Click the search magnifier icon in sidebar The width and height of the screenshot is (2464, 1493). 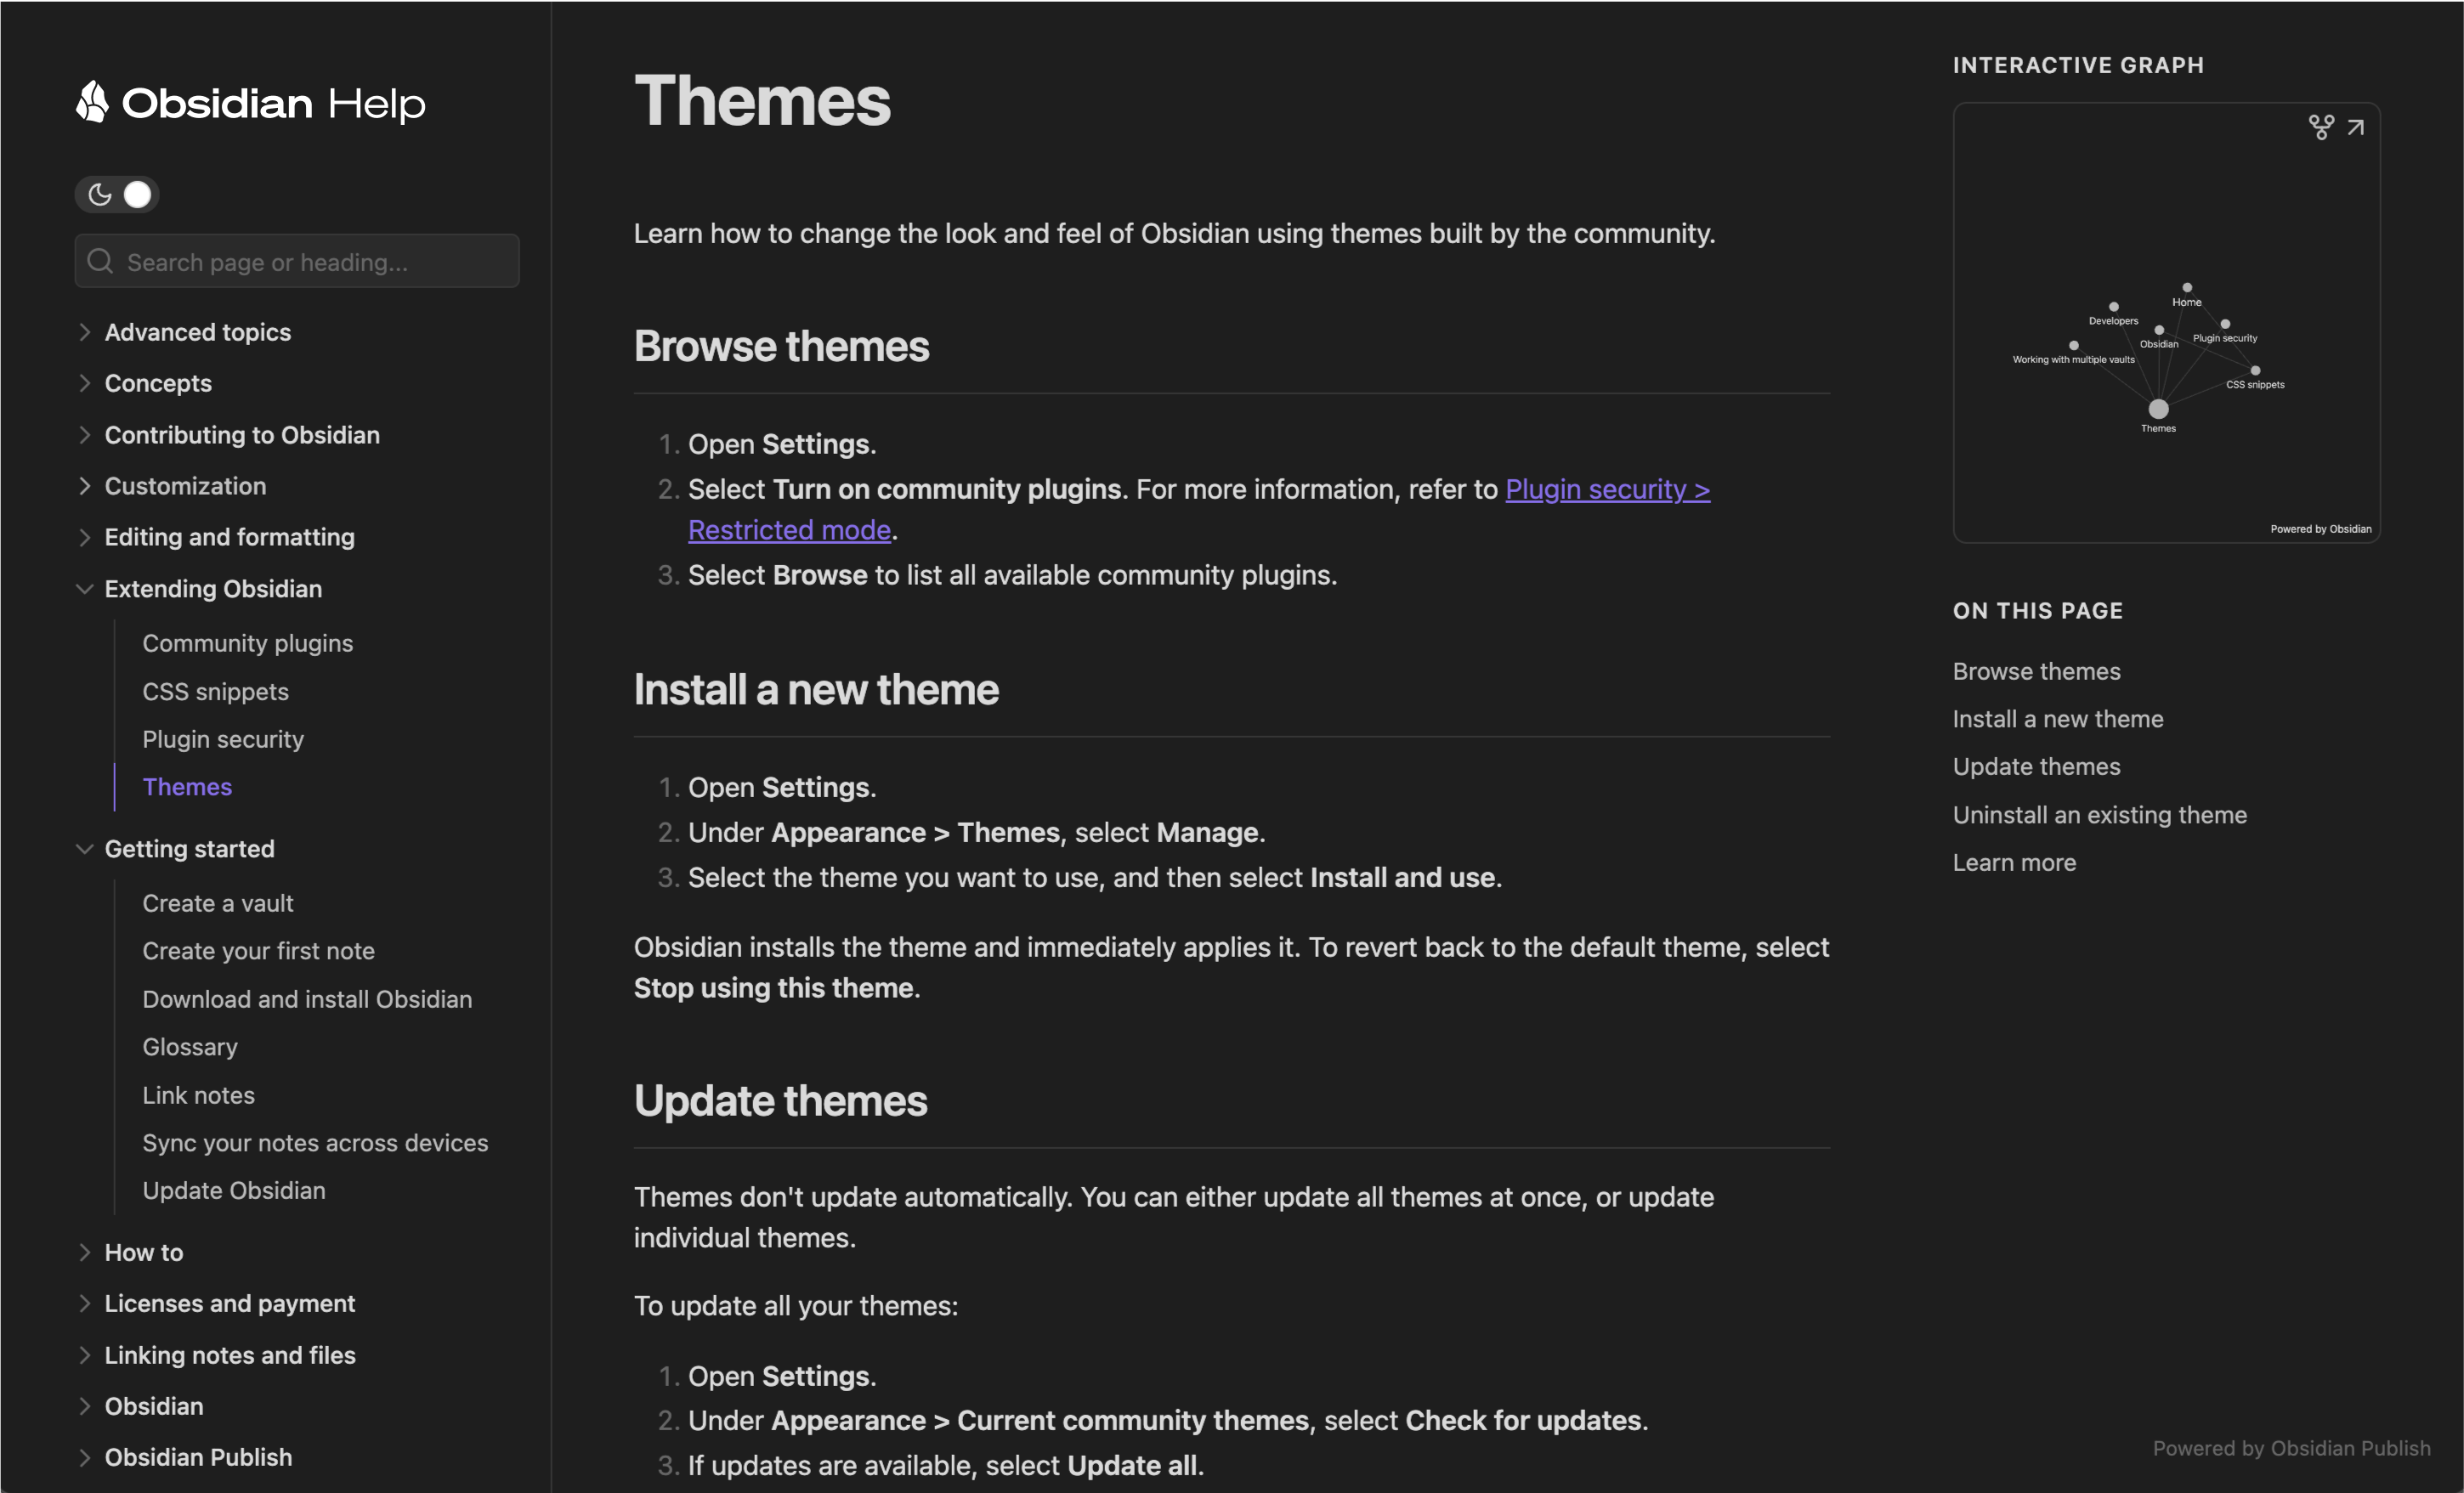coord(102,263)
